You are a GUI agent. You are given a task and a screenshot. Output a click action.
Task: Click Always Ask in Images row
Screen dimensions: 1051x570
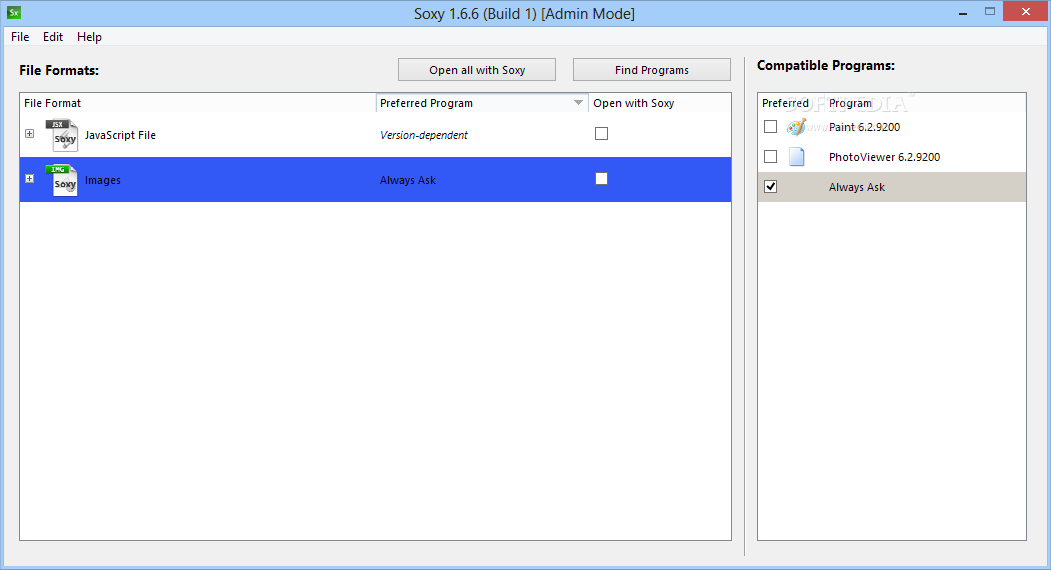tap(408, 180)
